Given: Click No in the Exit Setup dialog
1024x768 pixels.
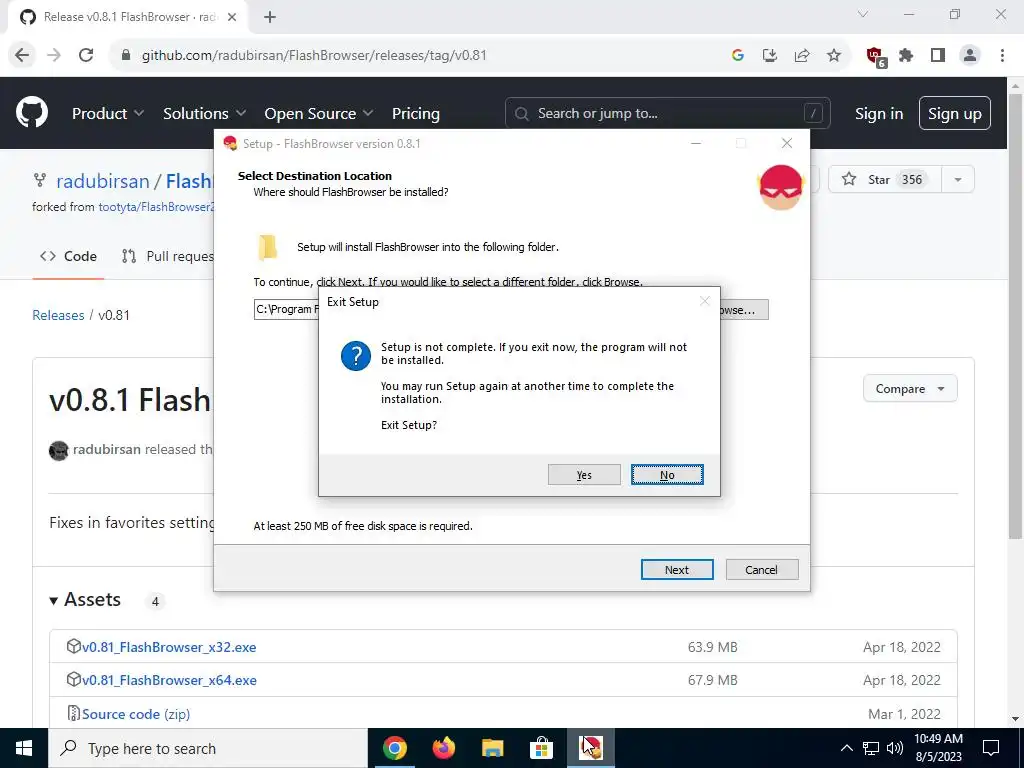Looking at the screenshot, I should click(x=667, y=475).
